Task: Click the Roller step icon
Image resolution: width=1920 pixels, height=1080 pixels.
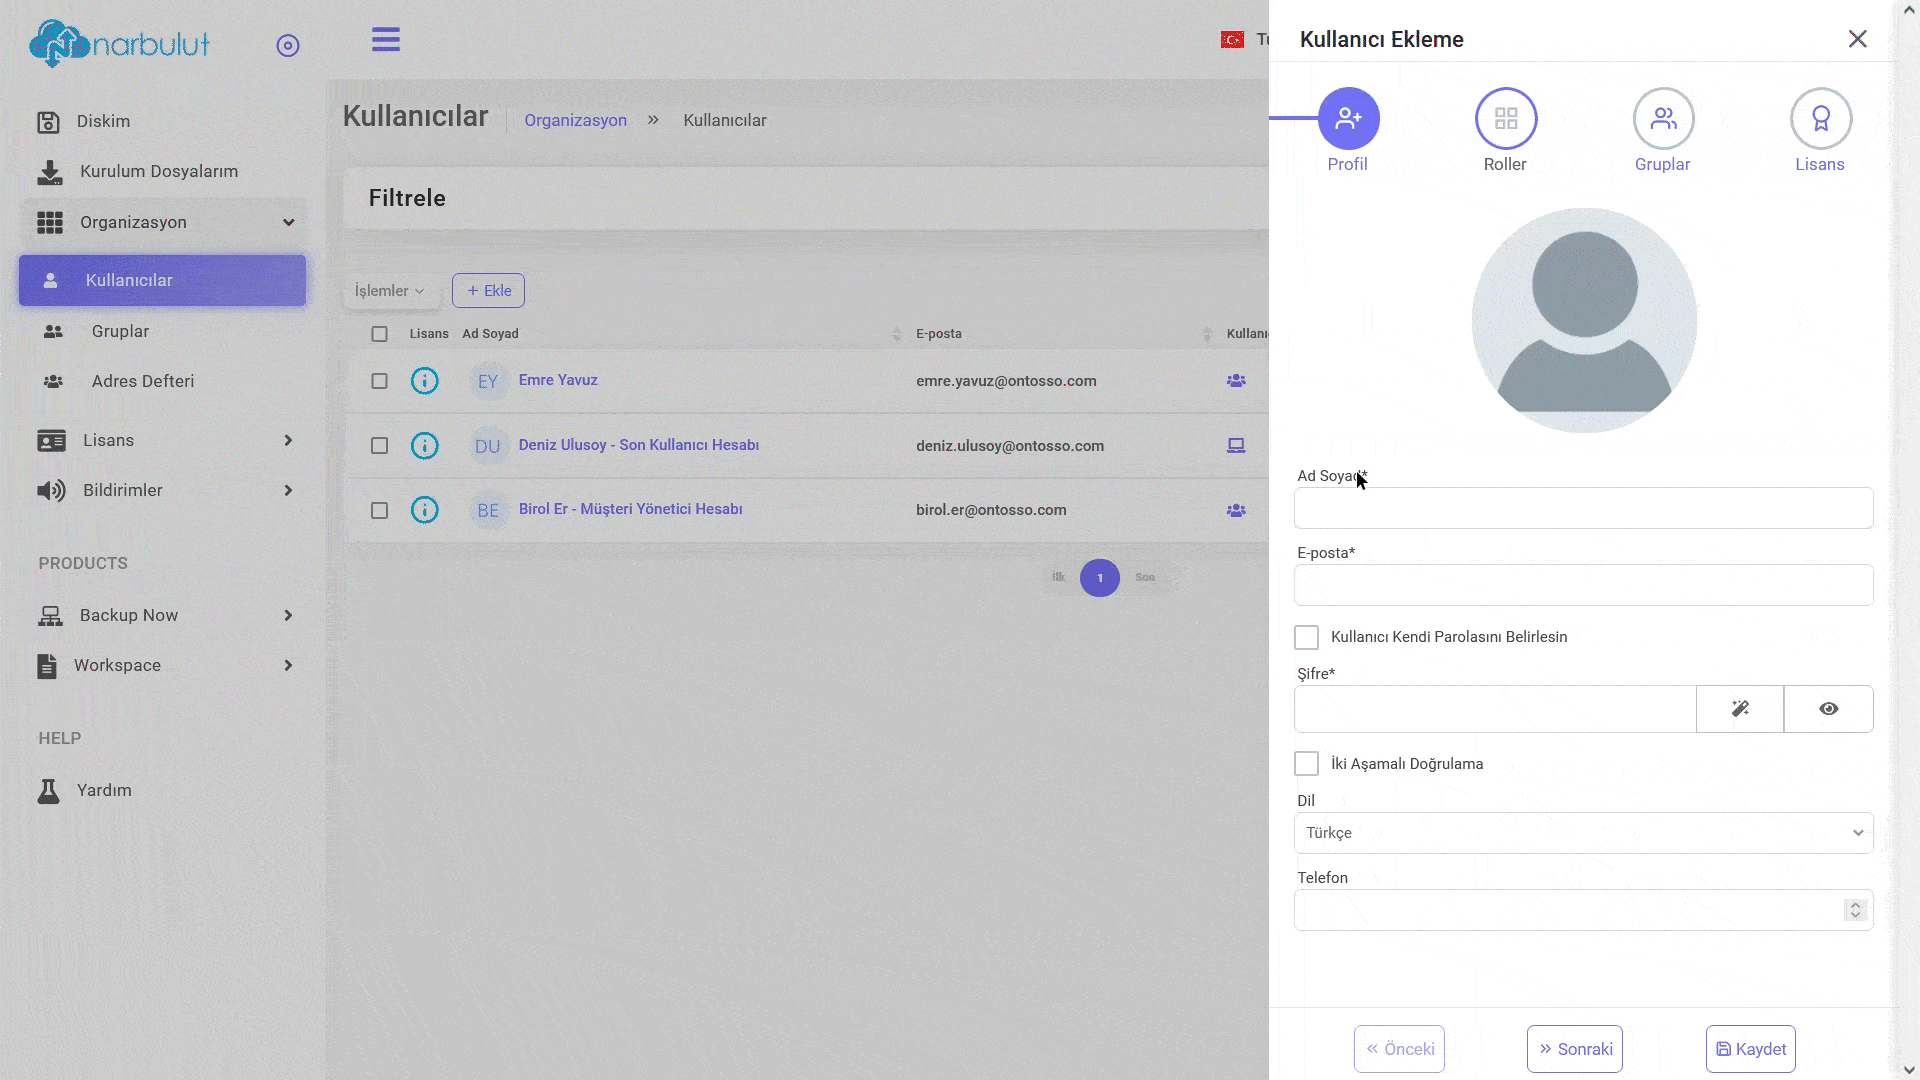Action: pyautogui.click(x=1505, y=119)
